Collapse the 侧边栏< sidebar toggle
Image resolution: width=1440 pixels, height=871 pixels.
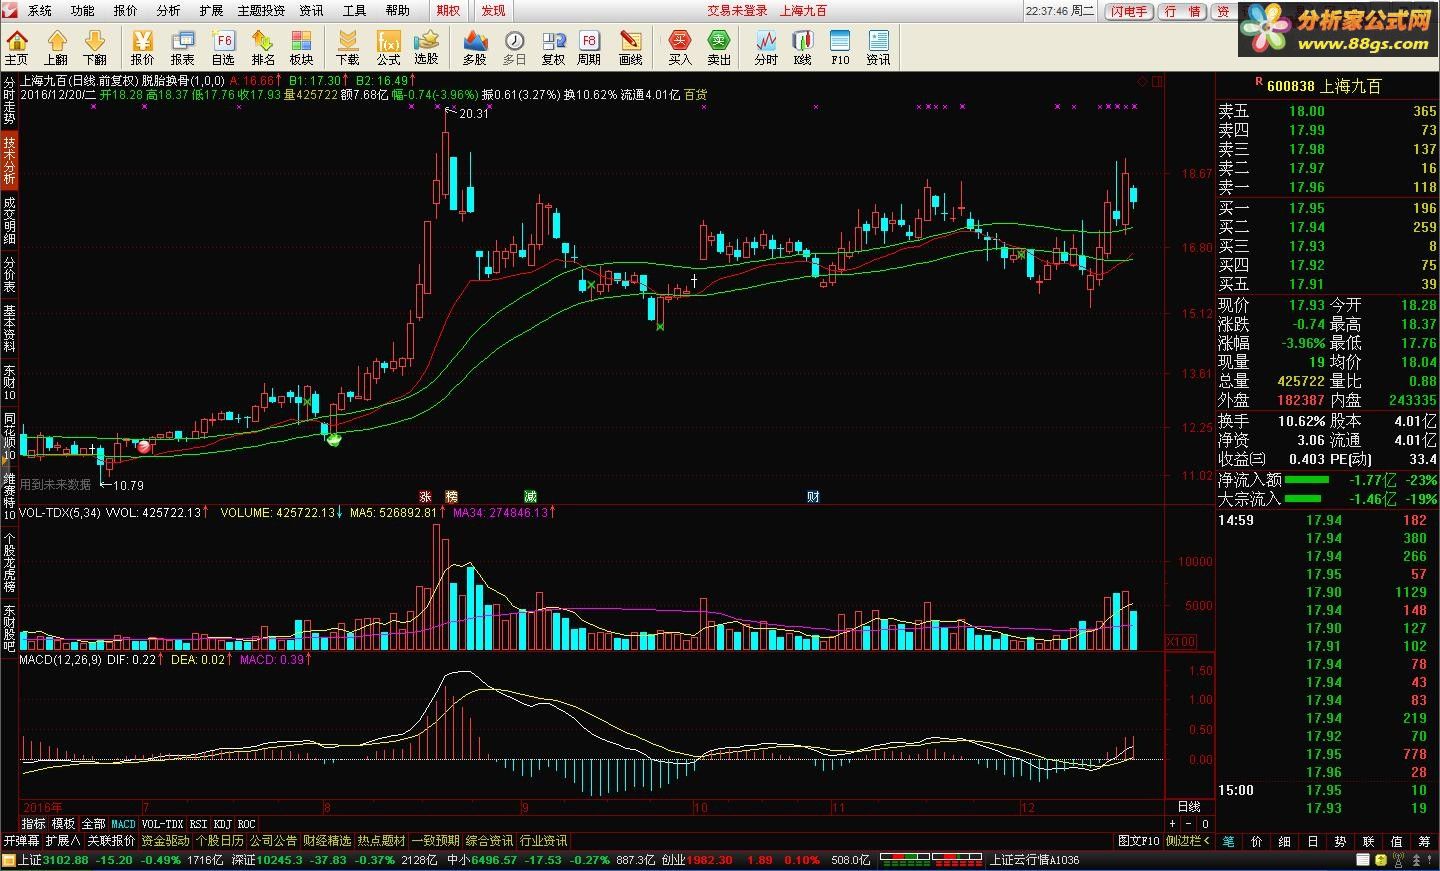(1188, 841)
